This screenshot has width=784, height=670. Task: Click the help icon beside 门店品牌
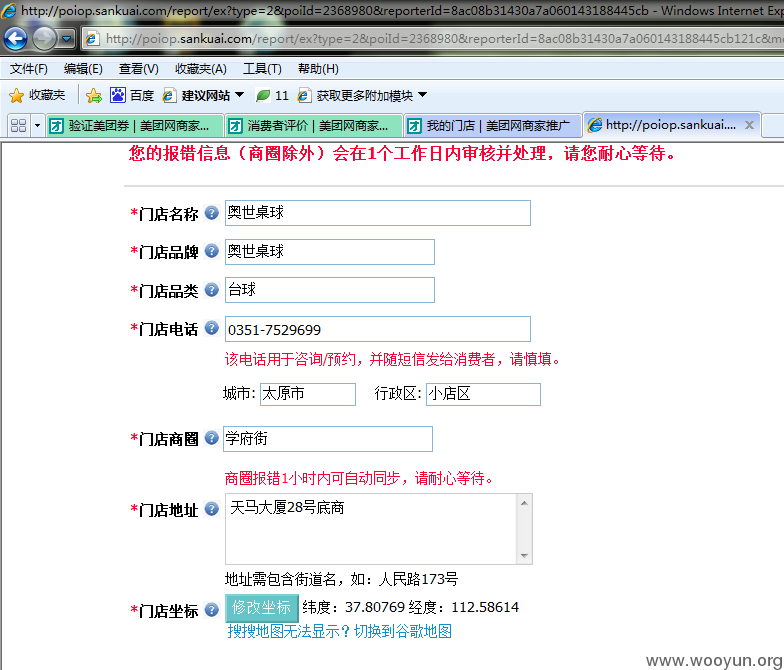pyautogui.click(x=212, y=251)
